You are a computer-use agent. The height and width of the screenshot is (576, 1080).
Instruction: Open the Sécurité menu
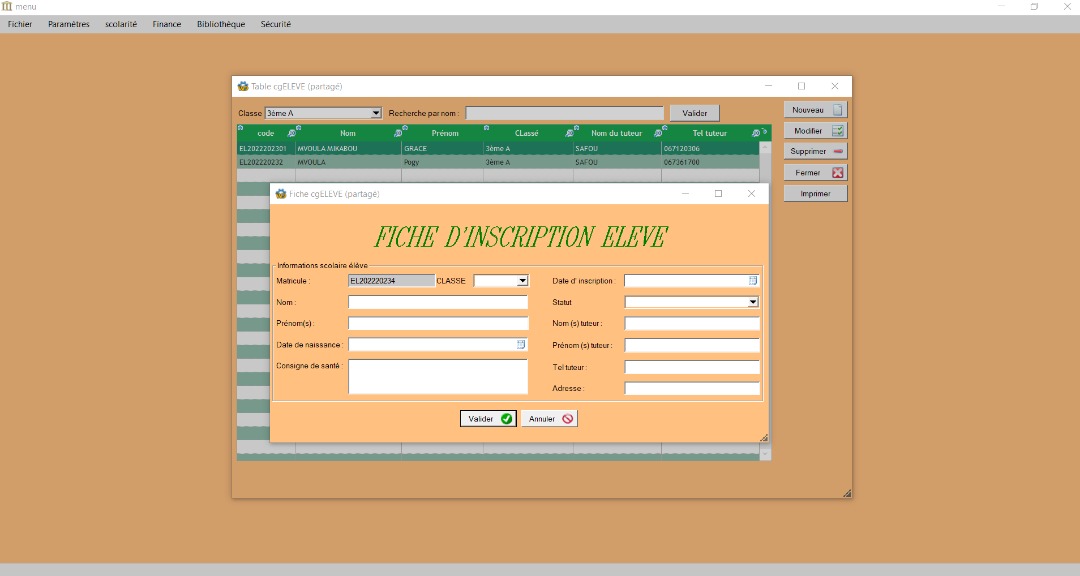click(x=276, y=24)
